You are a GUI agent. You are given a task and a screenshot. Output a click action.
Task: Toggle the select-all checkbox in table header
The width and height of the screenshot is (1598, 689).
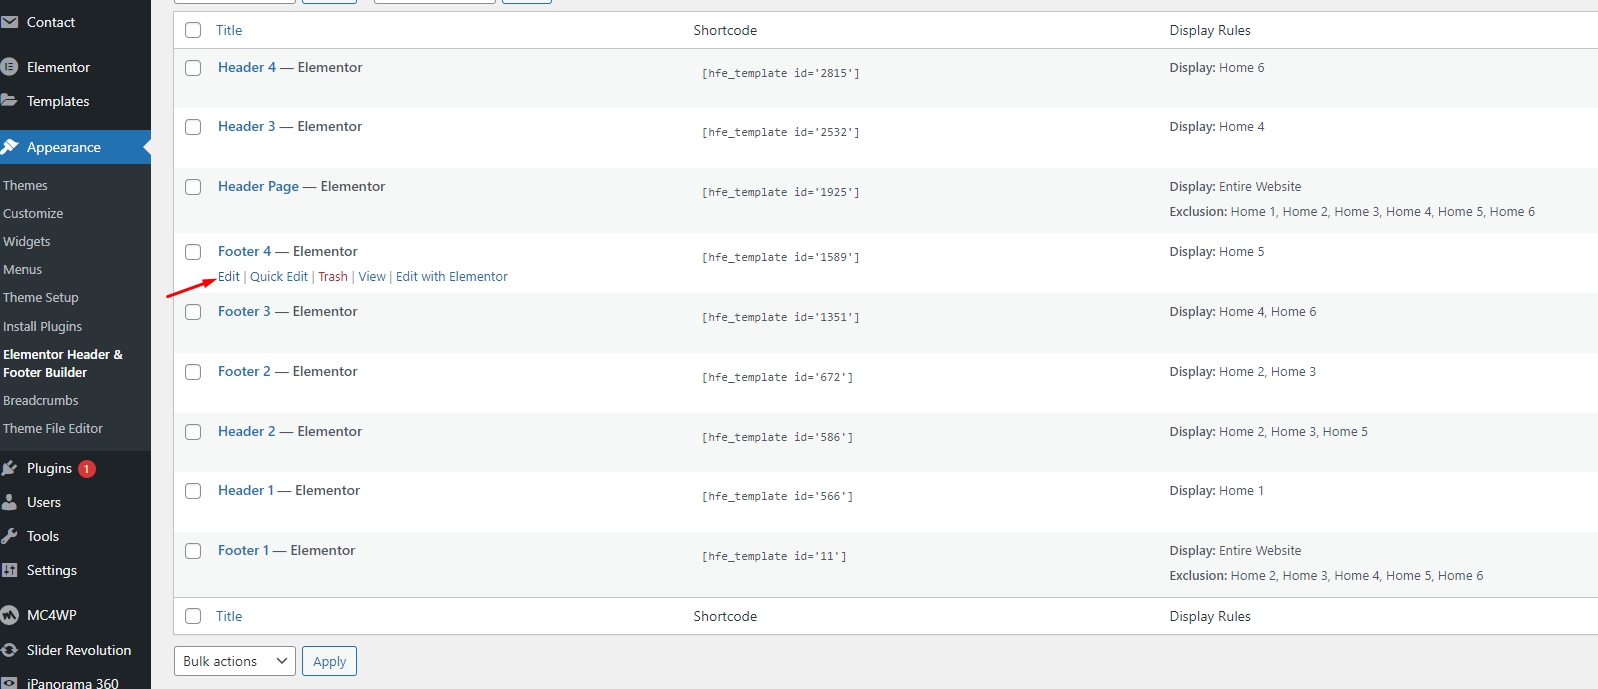pos(193,30)
